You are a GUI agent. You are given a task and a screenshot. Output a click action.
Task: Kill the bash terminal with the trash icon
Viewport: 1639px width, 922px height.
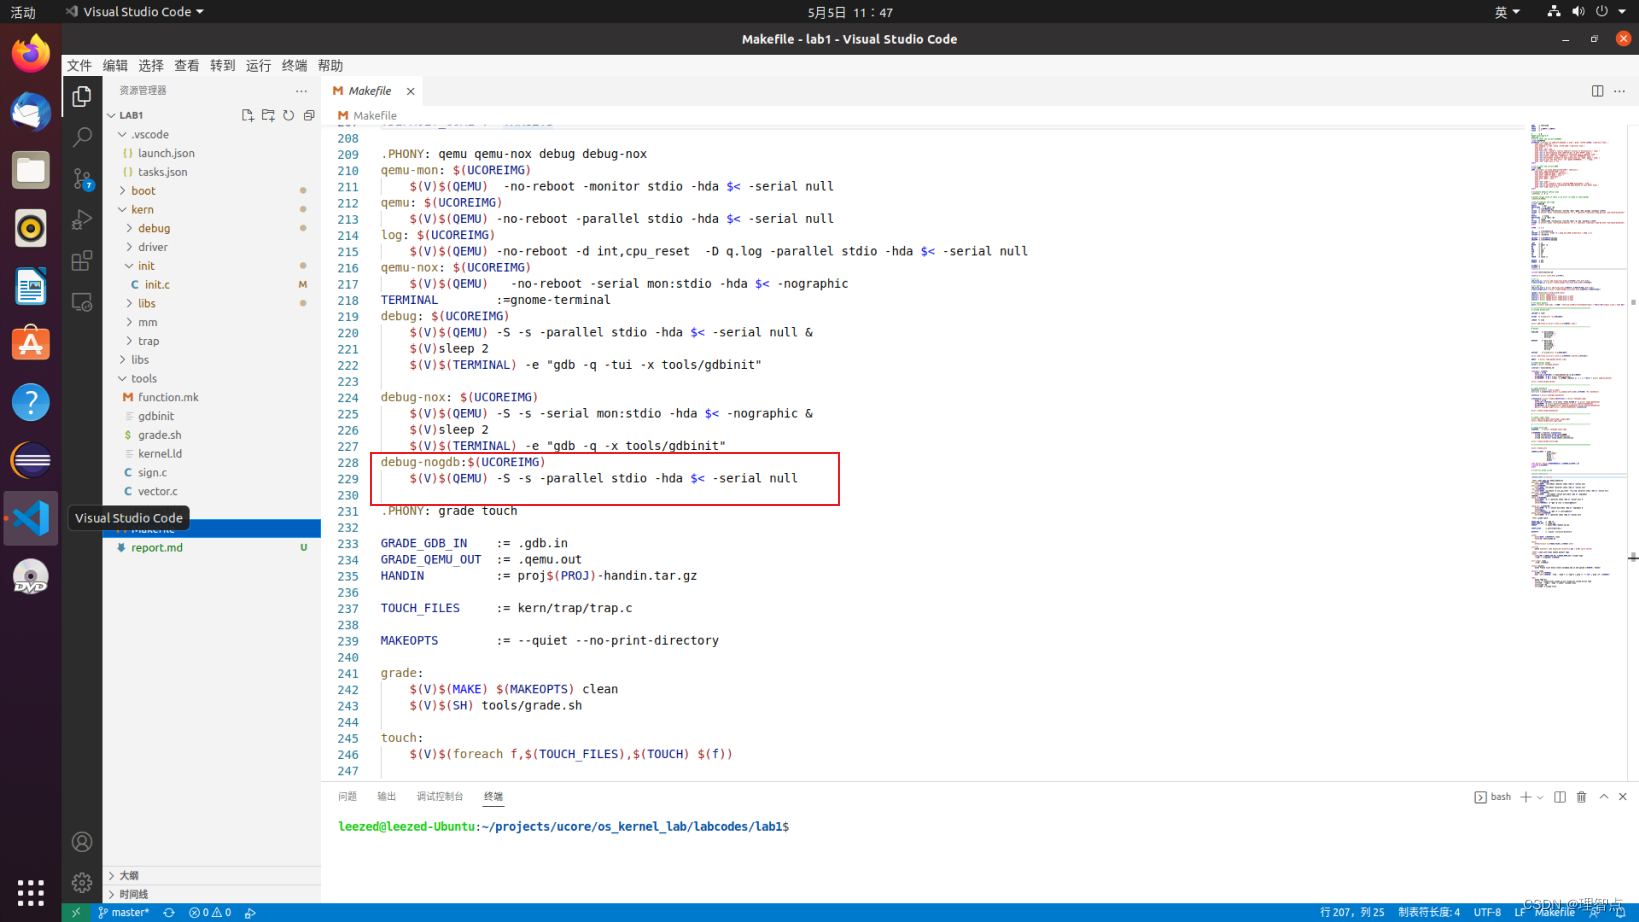tap(1582, 797)
